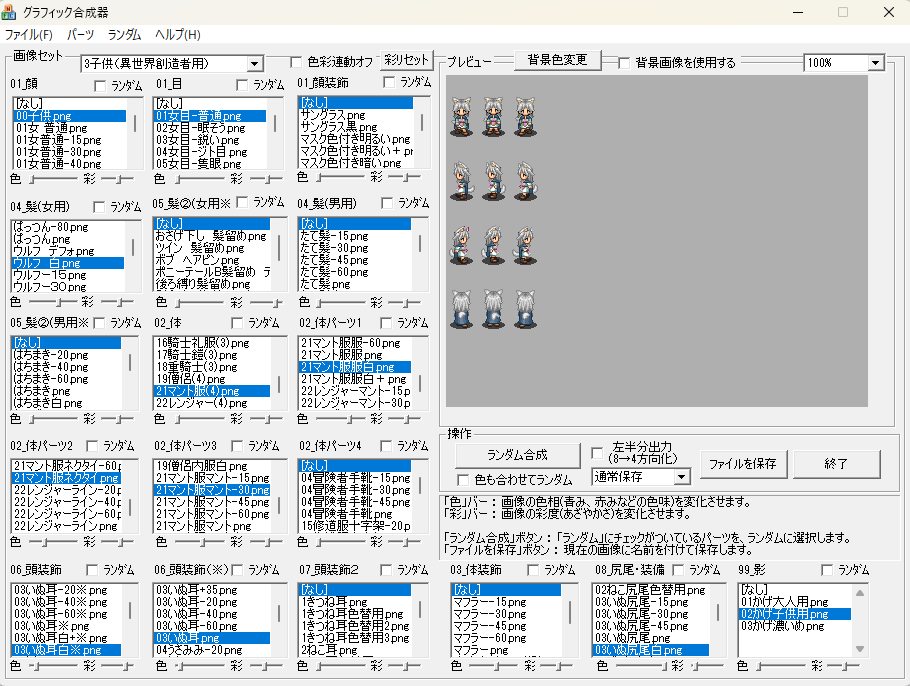
Task: Click the 終了 button
Action: (835, 464)
